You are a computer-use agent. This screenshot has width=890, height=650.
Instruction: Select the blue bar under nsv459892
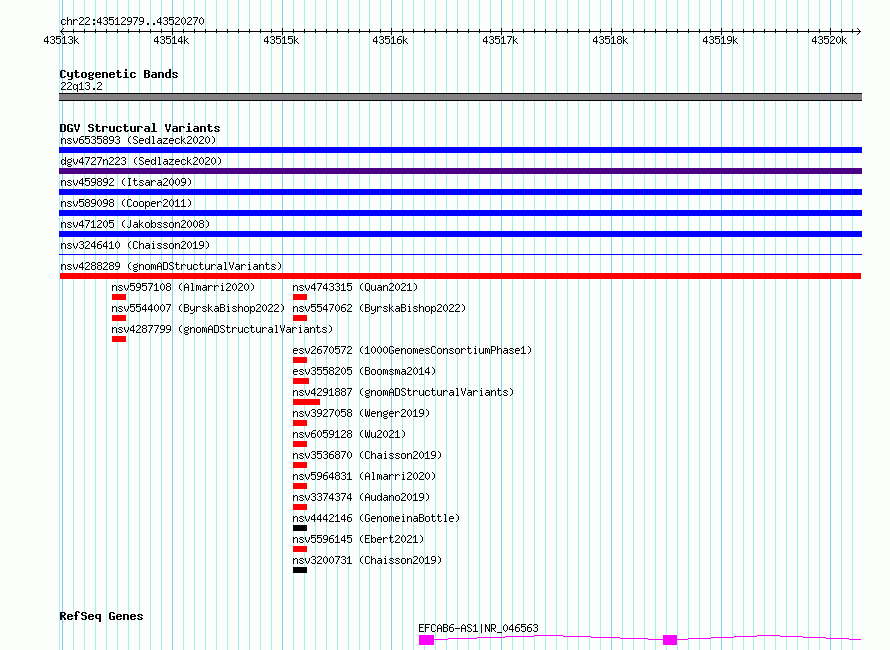pyautogui.click(x=460, y=192)
